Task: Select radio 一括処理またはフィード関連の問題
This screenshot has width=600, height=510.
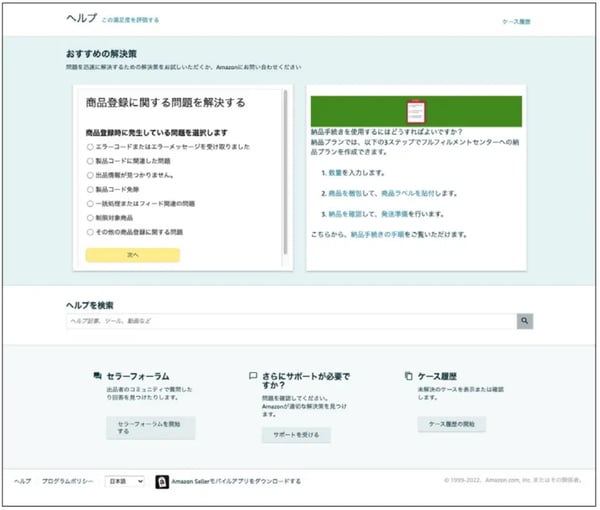Action: (90, 204)
